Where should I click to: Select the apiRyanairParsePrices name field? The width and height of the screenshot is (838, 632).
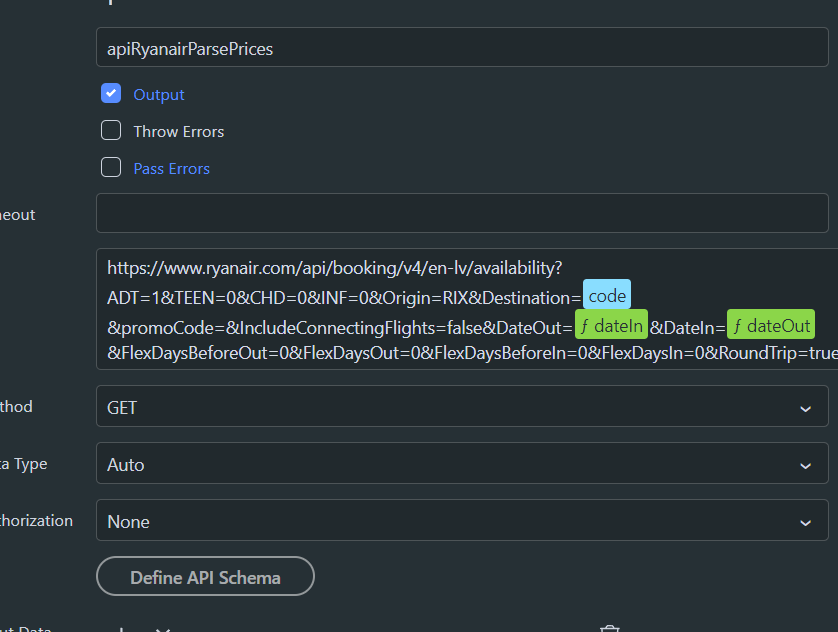pyautogui.click(x=460, y=47)
